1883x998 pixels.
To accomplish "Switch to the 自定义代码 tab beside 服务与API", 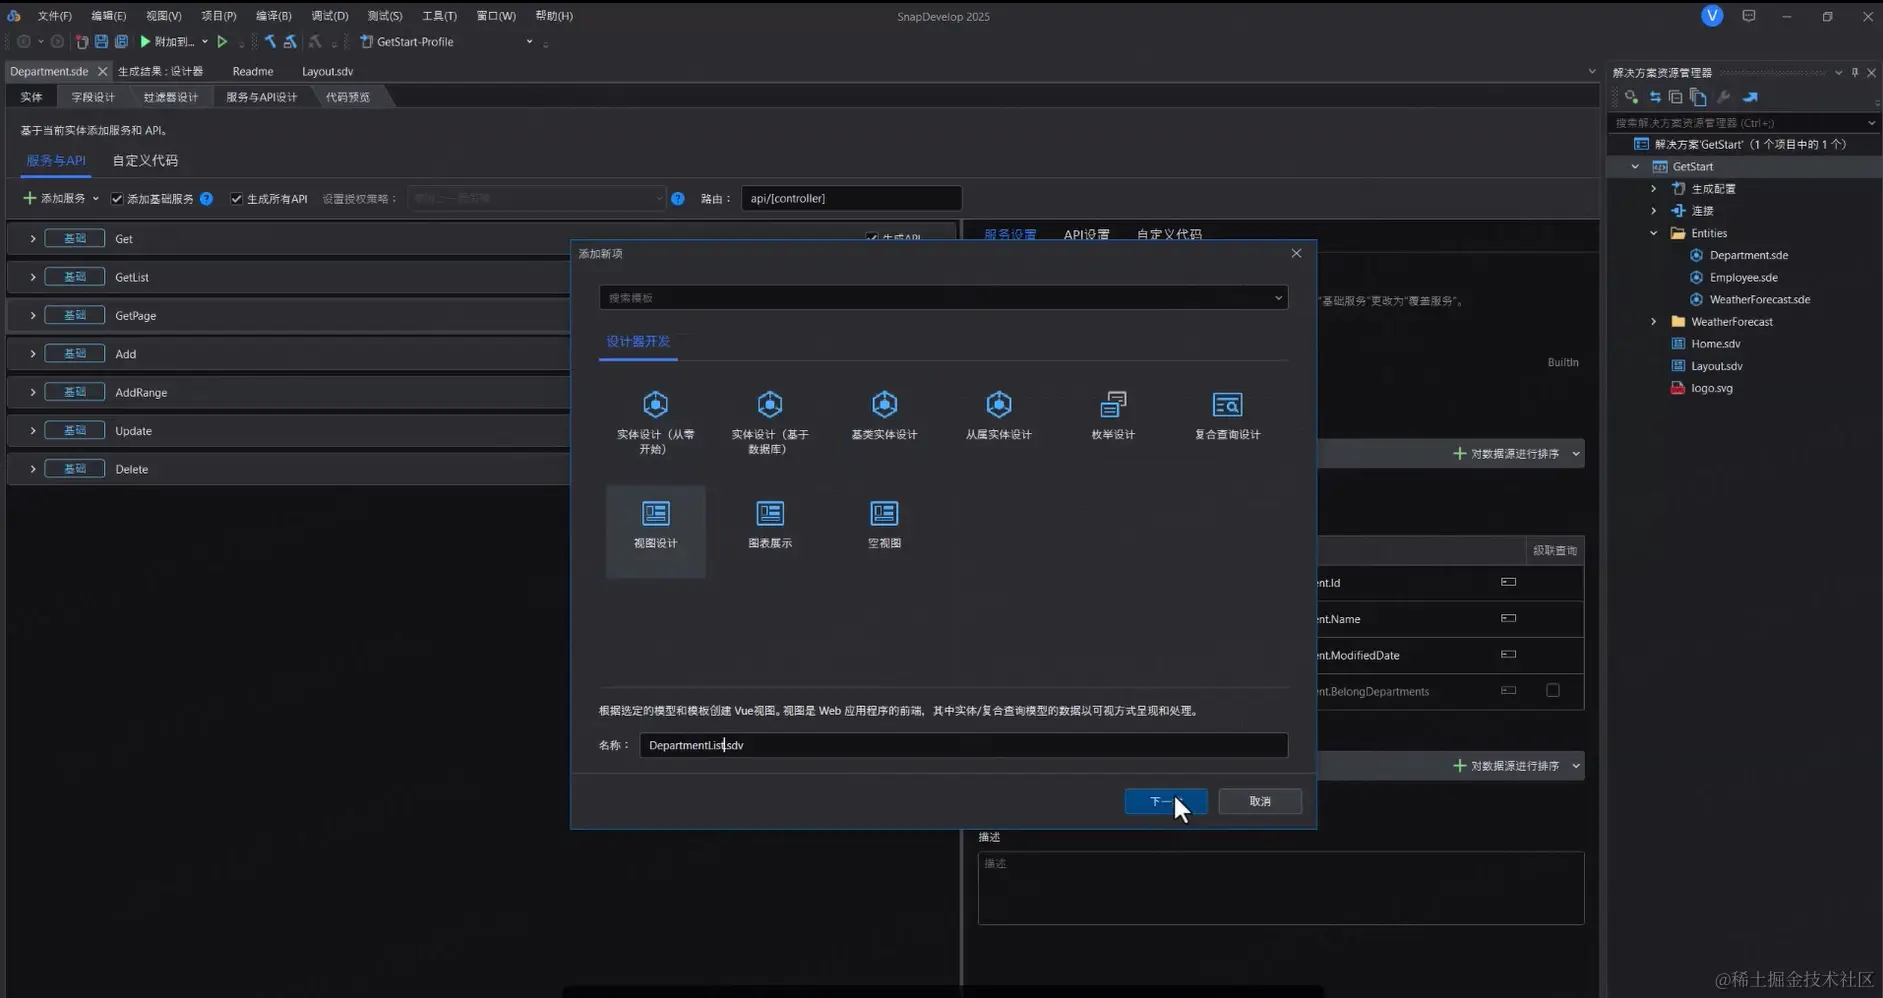I will tap(145, 161).
